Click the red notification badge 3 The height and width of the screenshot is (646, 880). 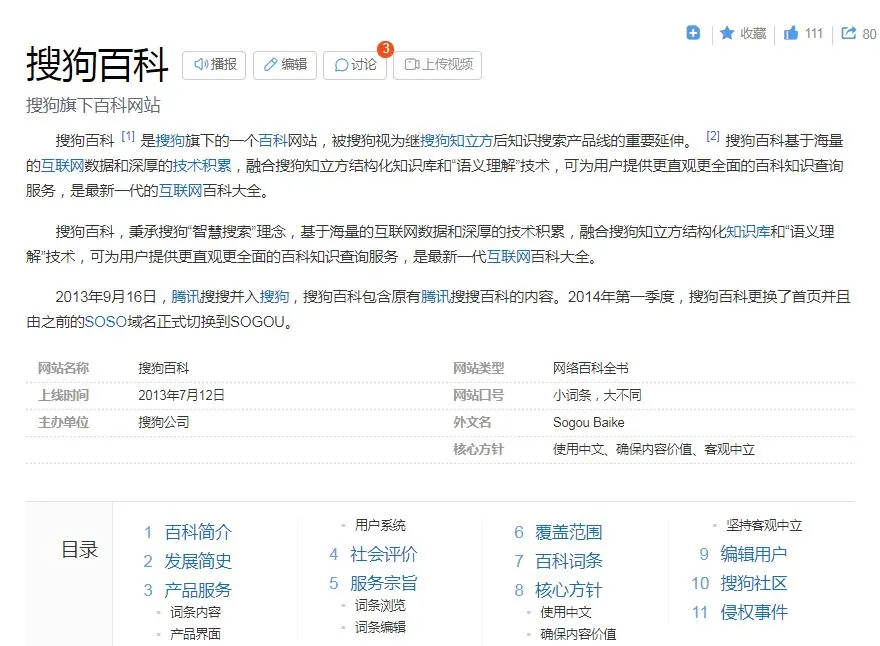point(386,49)
